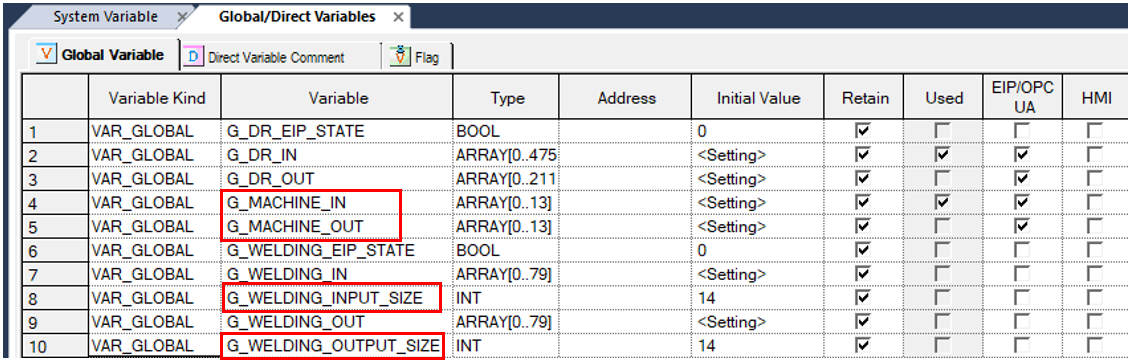Select the G_WELDING_INPUT_SIZE variable cell
Screen dimensions: 1130x362
337,298
